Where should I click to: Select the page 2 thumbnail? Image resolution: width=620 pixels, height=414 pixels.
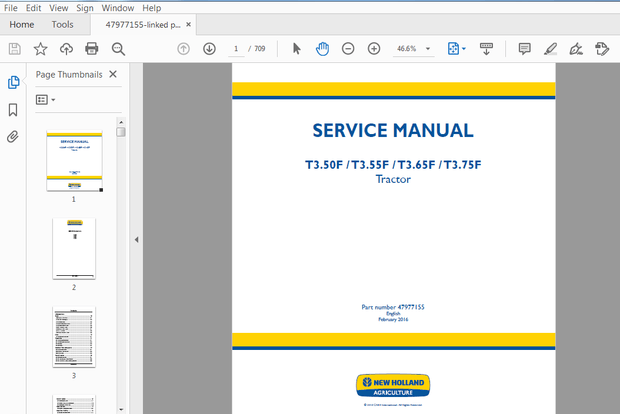point(74,248)
